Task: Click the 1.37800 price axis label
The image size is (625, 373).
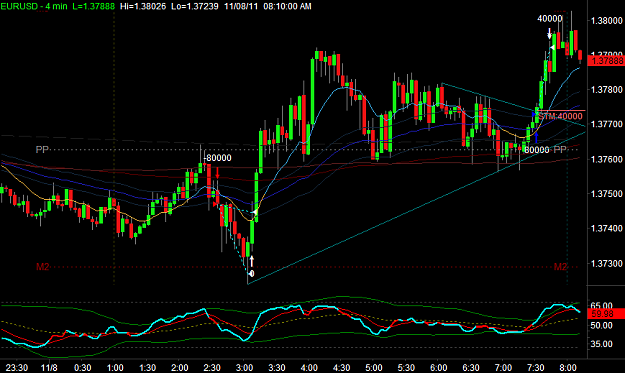Action: [x=607, y=90]
